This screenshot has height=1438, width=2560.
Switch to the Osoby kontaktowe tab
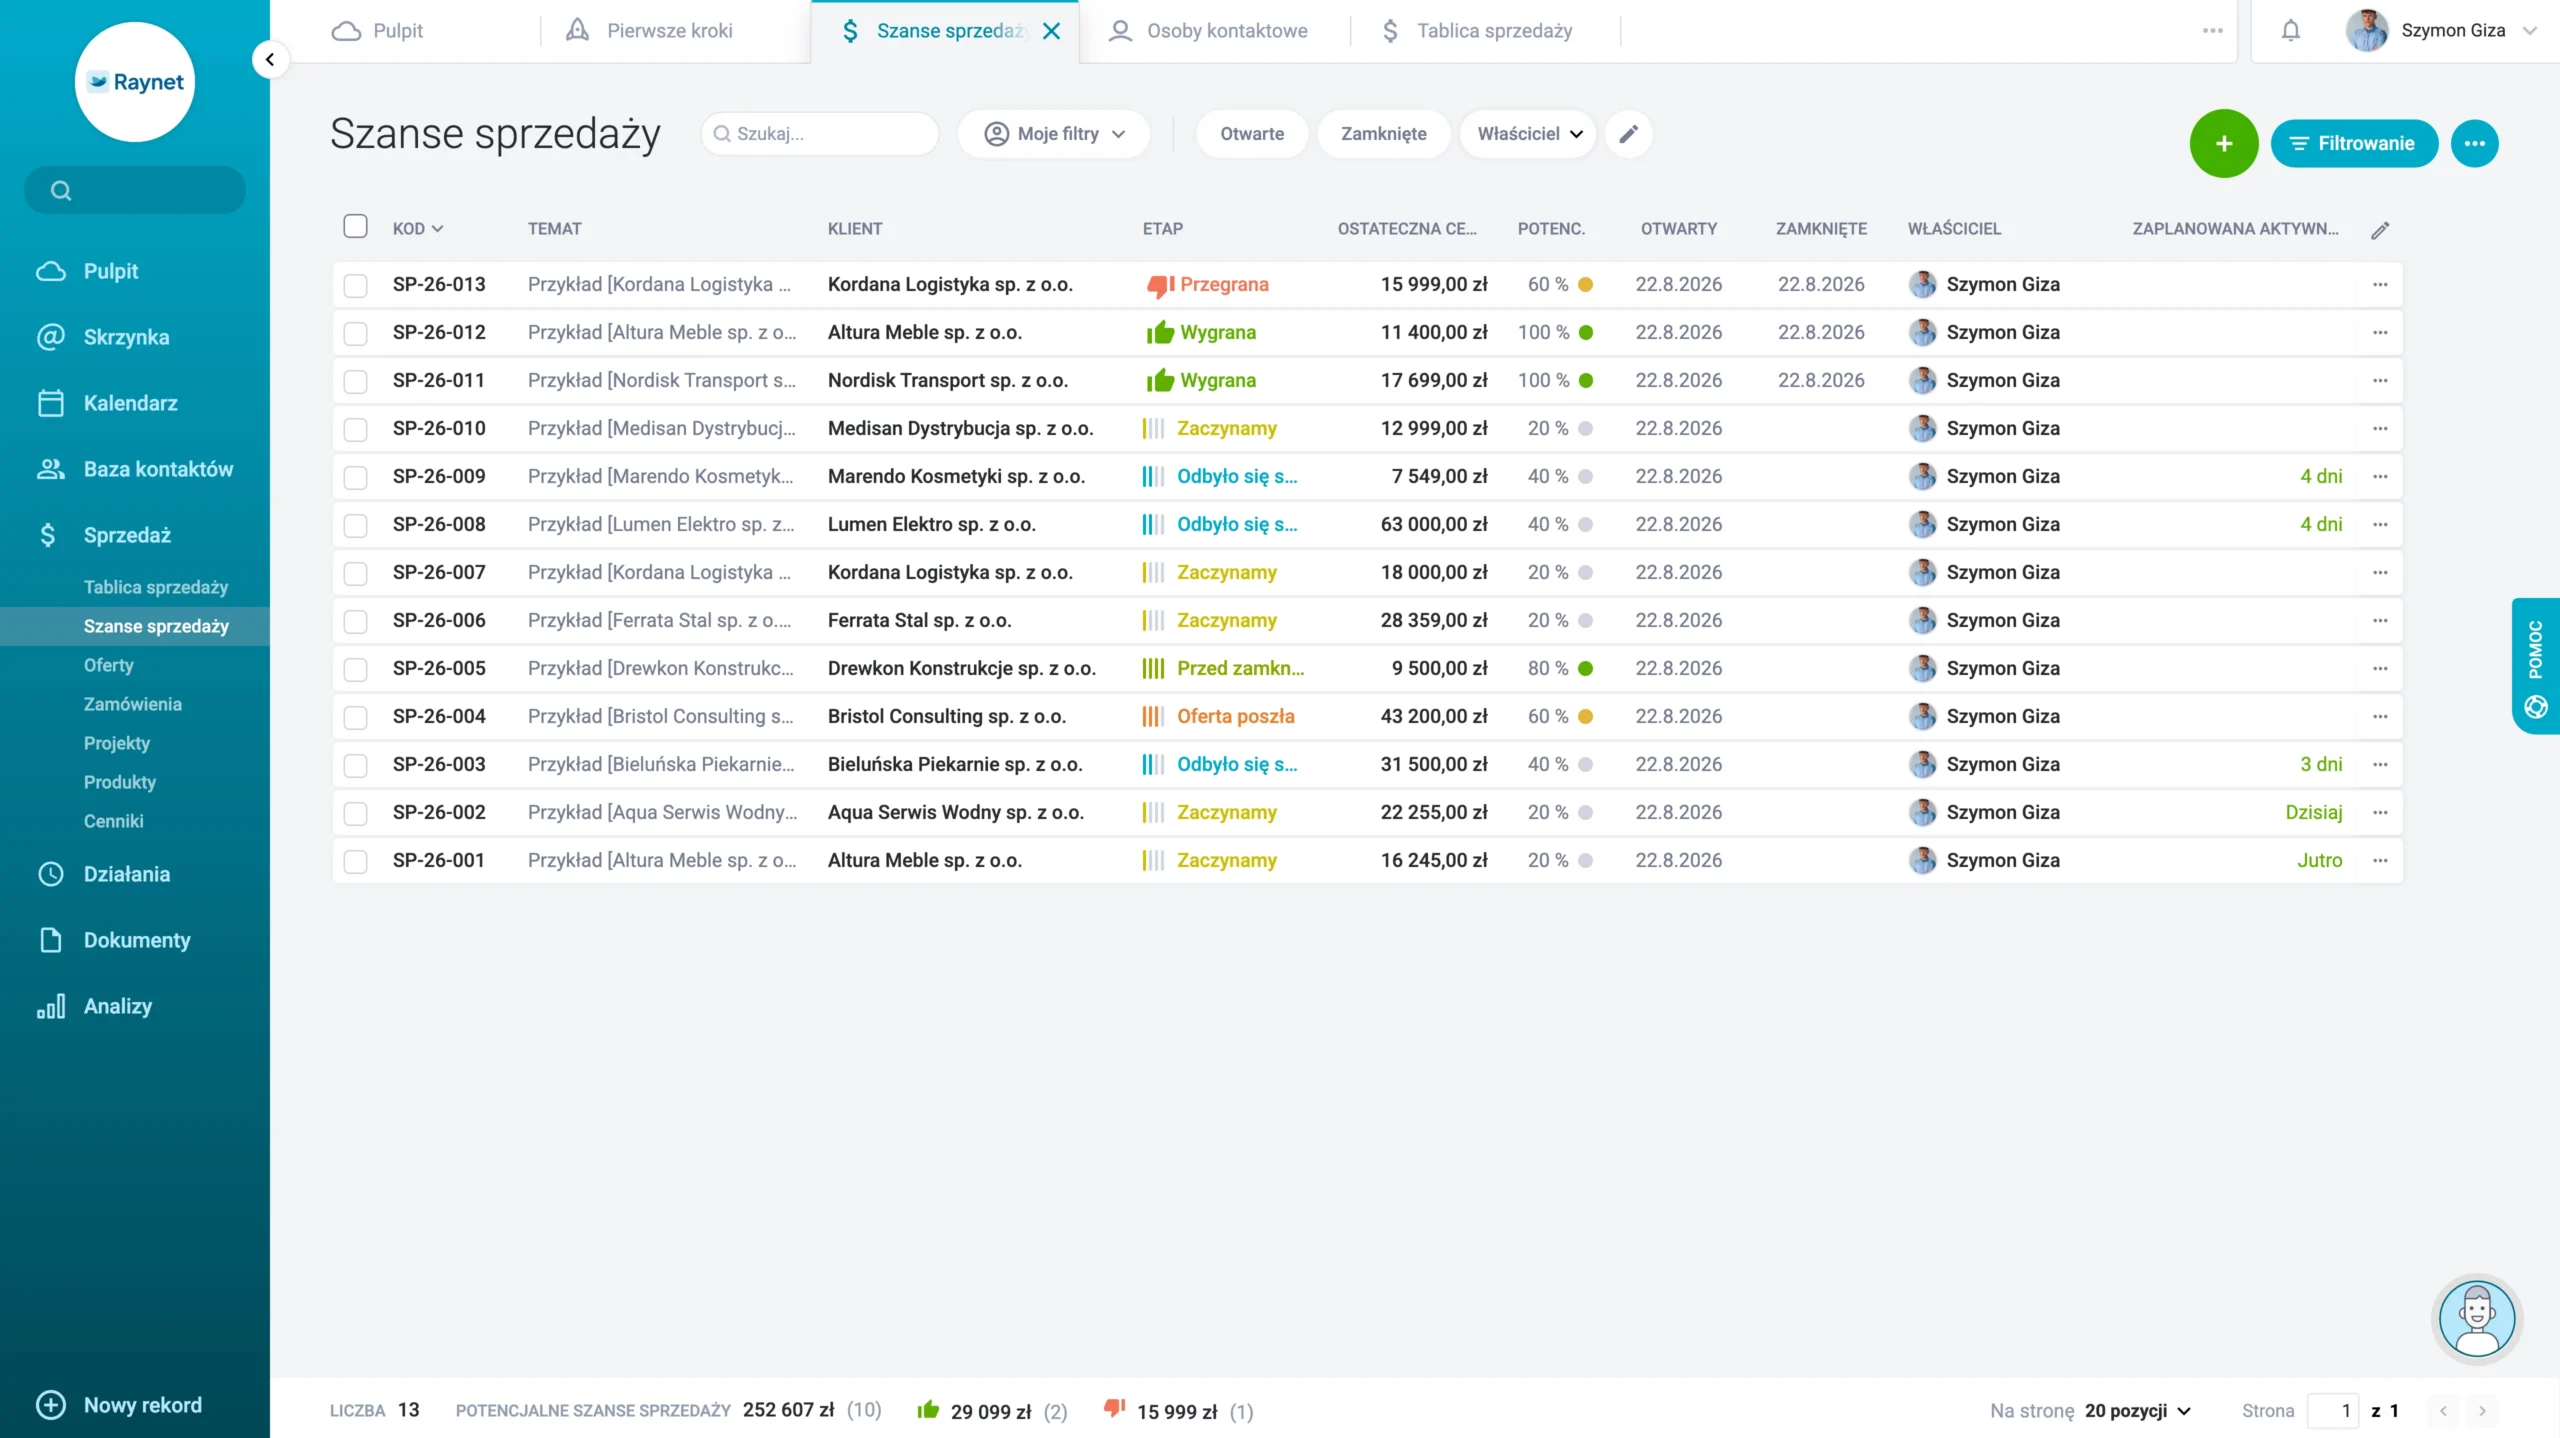1208,31
